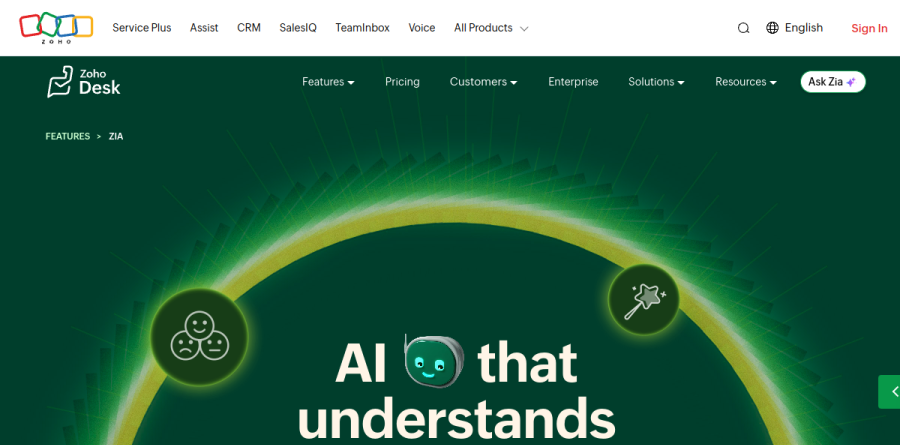The height and width of the screenshot is (445, 900).
Task: Open the Voice product link
Action: (x=422, y=28)
